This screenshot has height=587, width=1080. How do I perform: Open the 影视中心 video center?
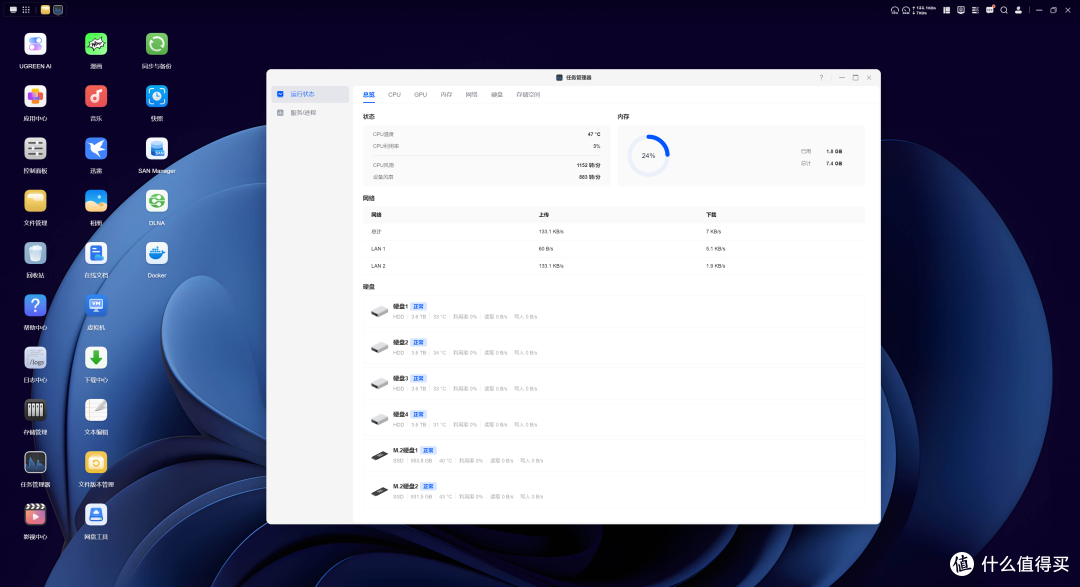(x=35, y=515)
